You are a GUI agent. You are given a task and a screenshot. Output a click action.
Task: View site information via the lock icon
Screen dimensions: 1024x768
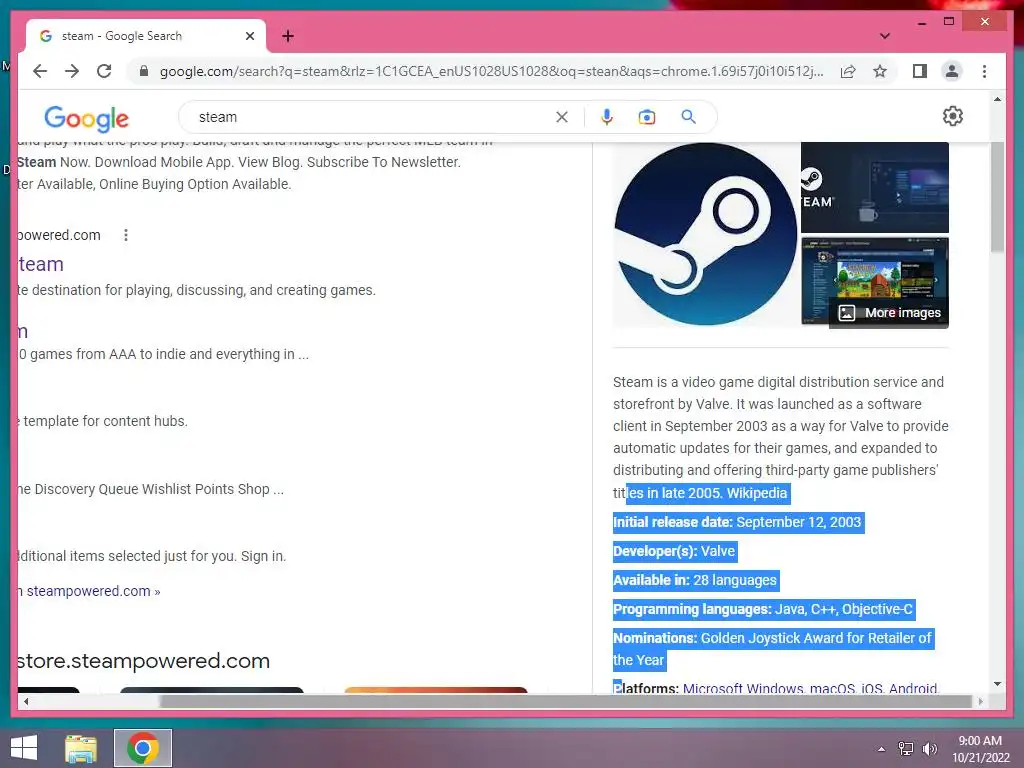[144, 71]
